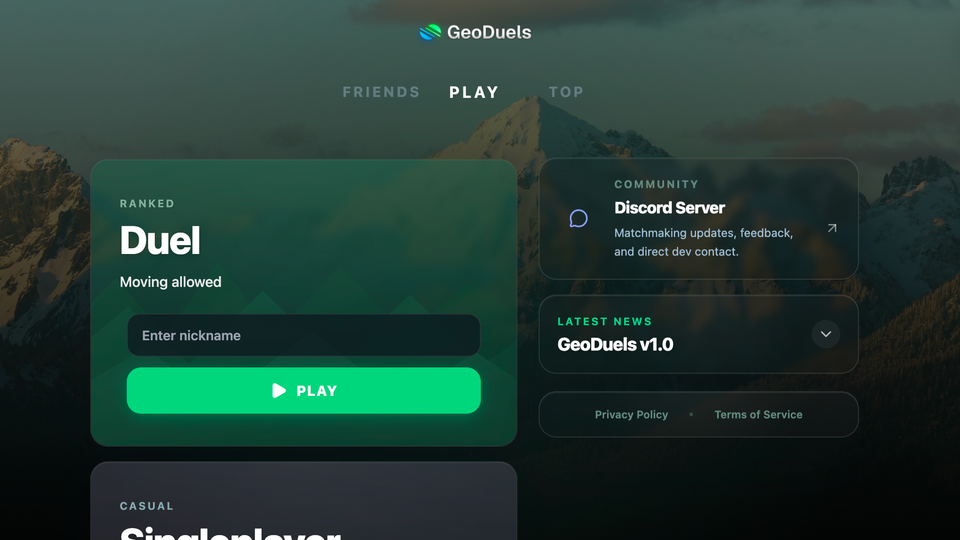This screenshot has width=960, height=540.
Task: Open the Privacy Policy link
Action: (631, 414)
